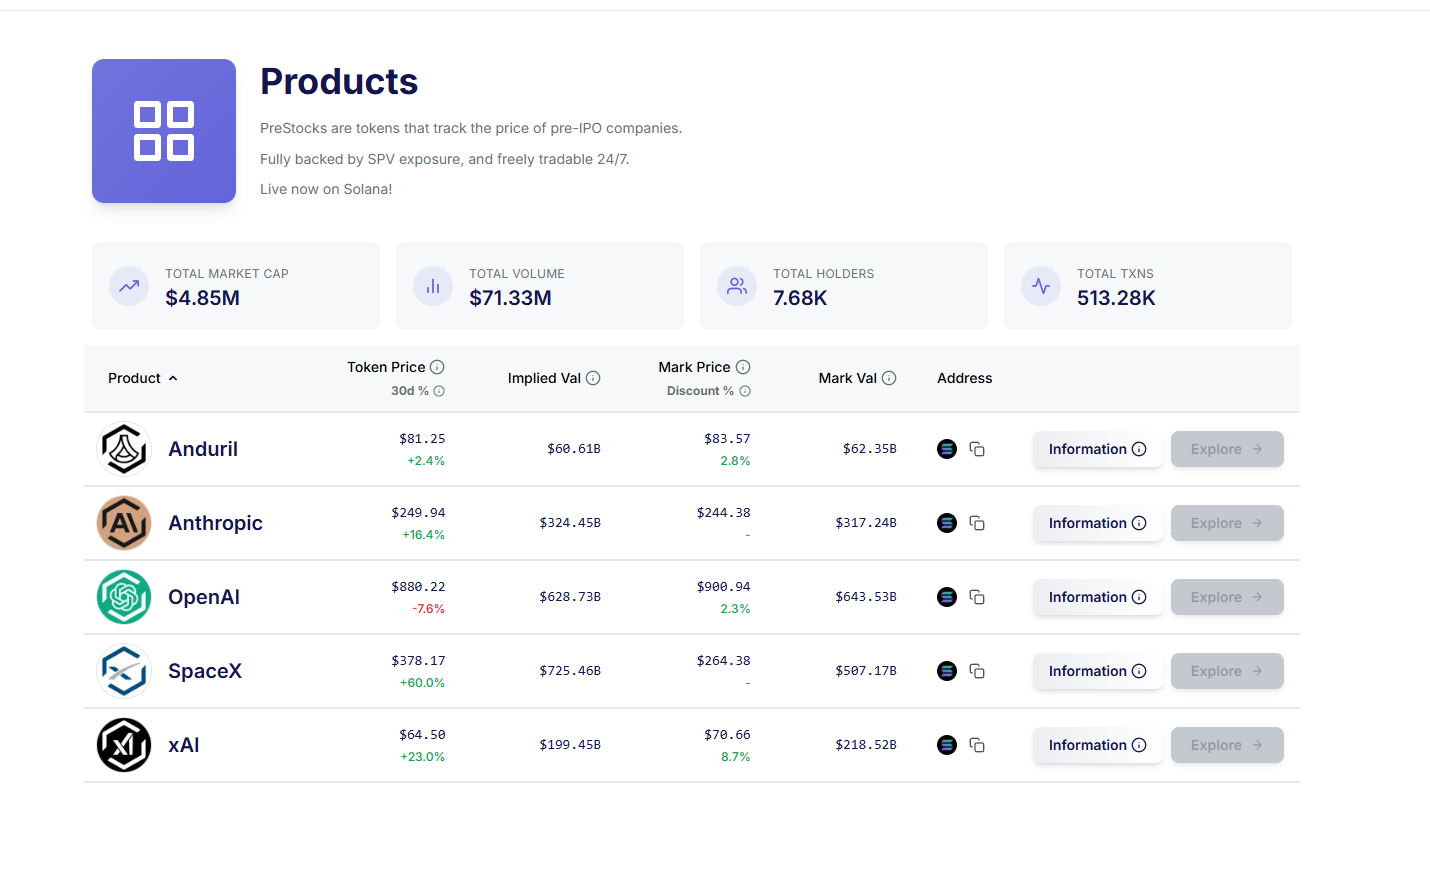Click the Mark Val info icon

coord(889,378)
